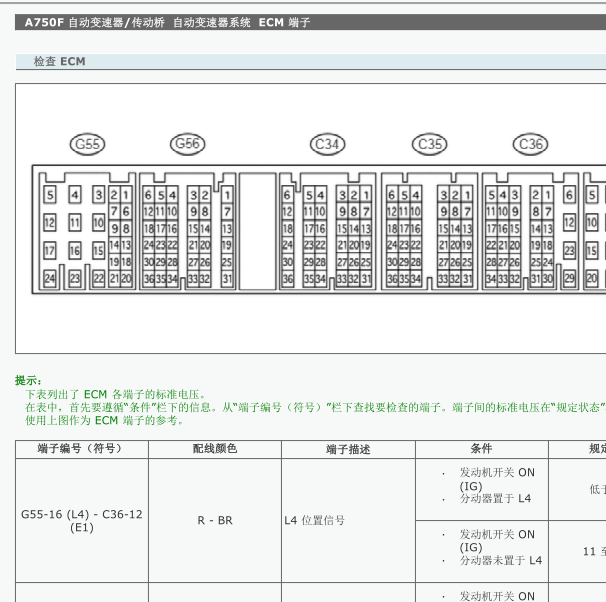Click the blank block between G56 and C34
The width and height of the screenshot is (606, 602).
pyautogui.click(x=257, y=231)
